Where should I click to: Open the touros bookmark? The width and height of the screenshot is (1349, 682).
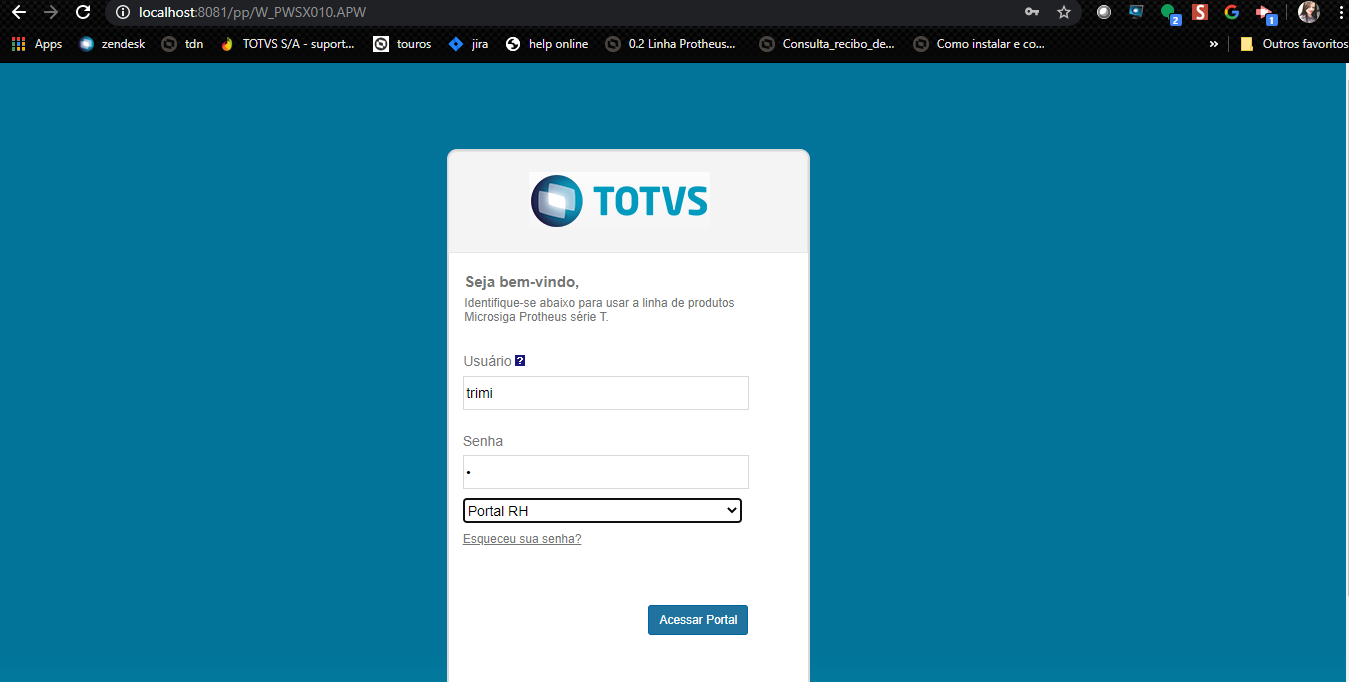[x=402, y=44]
